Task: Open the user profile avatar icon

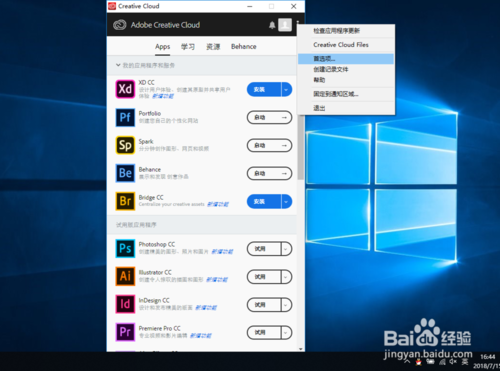Action: click(x=285, y=25)
